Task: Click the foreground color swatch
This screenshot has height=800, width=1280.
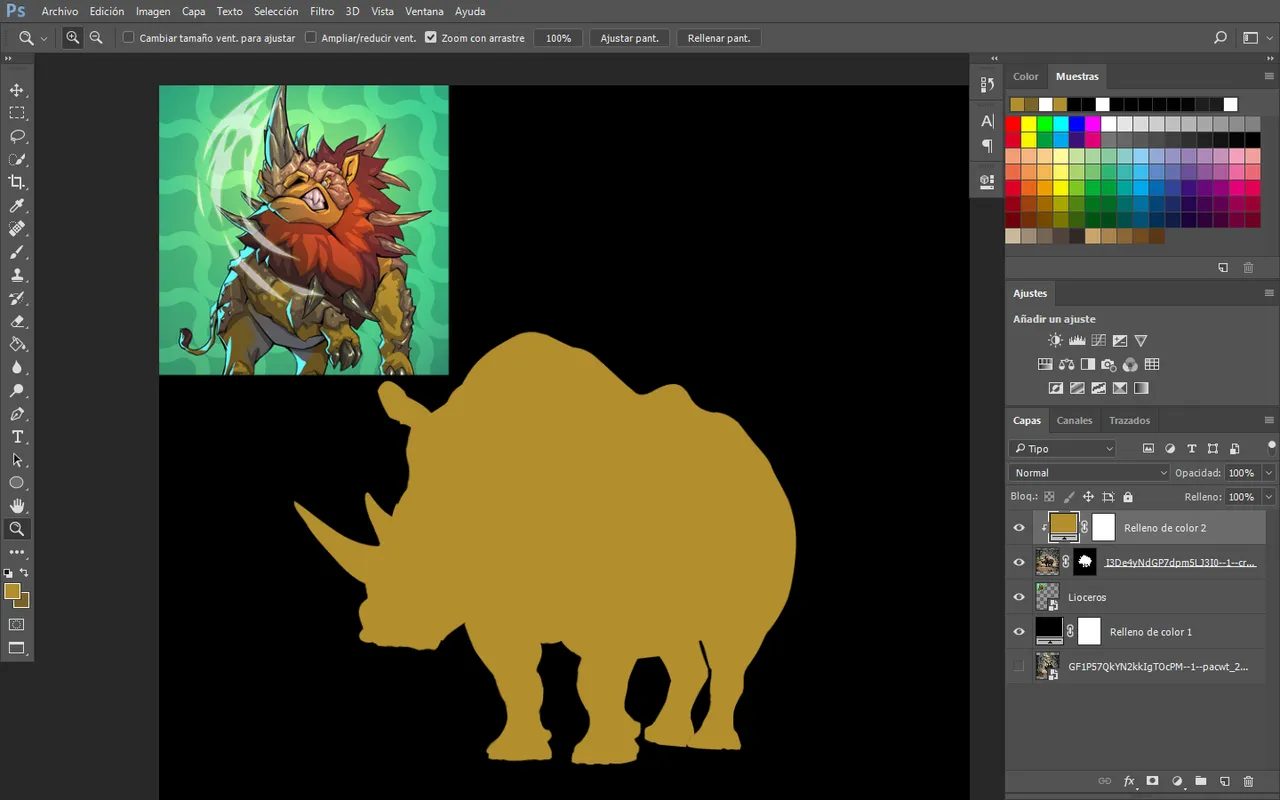Action: (x=12, y=591)
